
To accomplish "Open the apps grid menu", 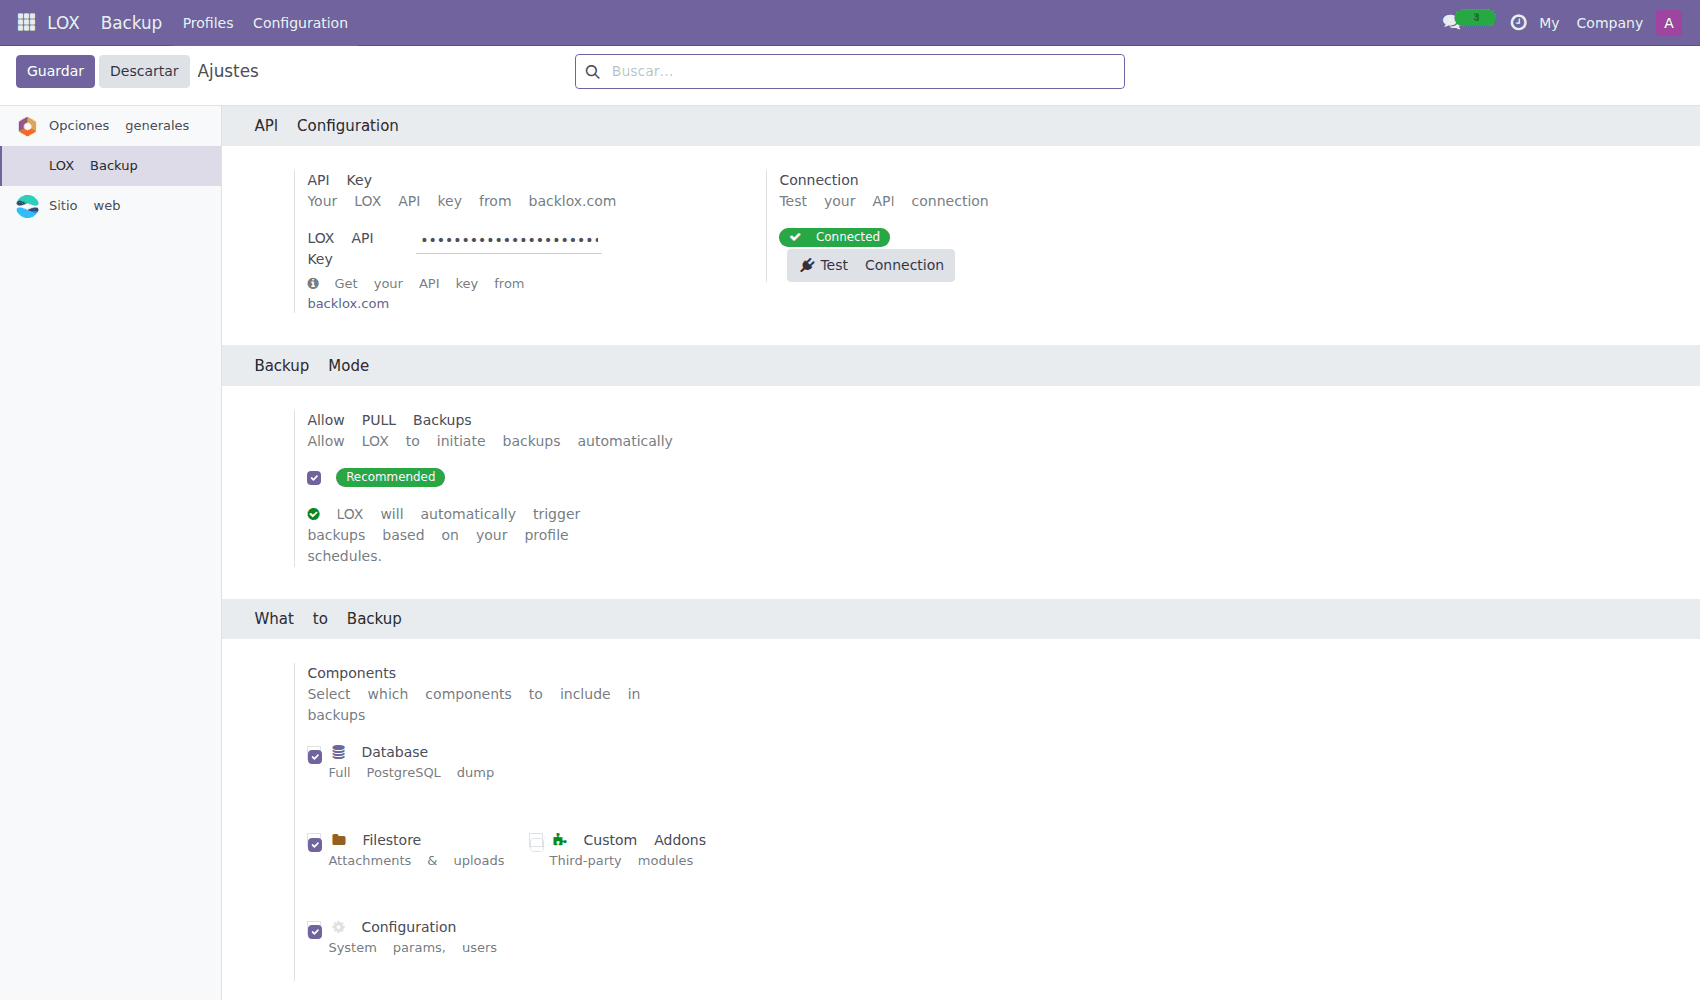I will (25, 22).
